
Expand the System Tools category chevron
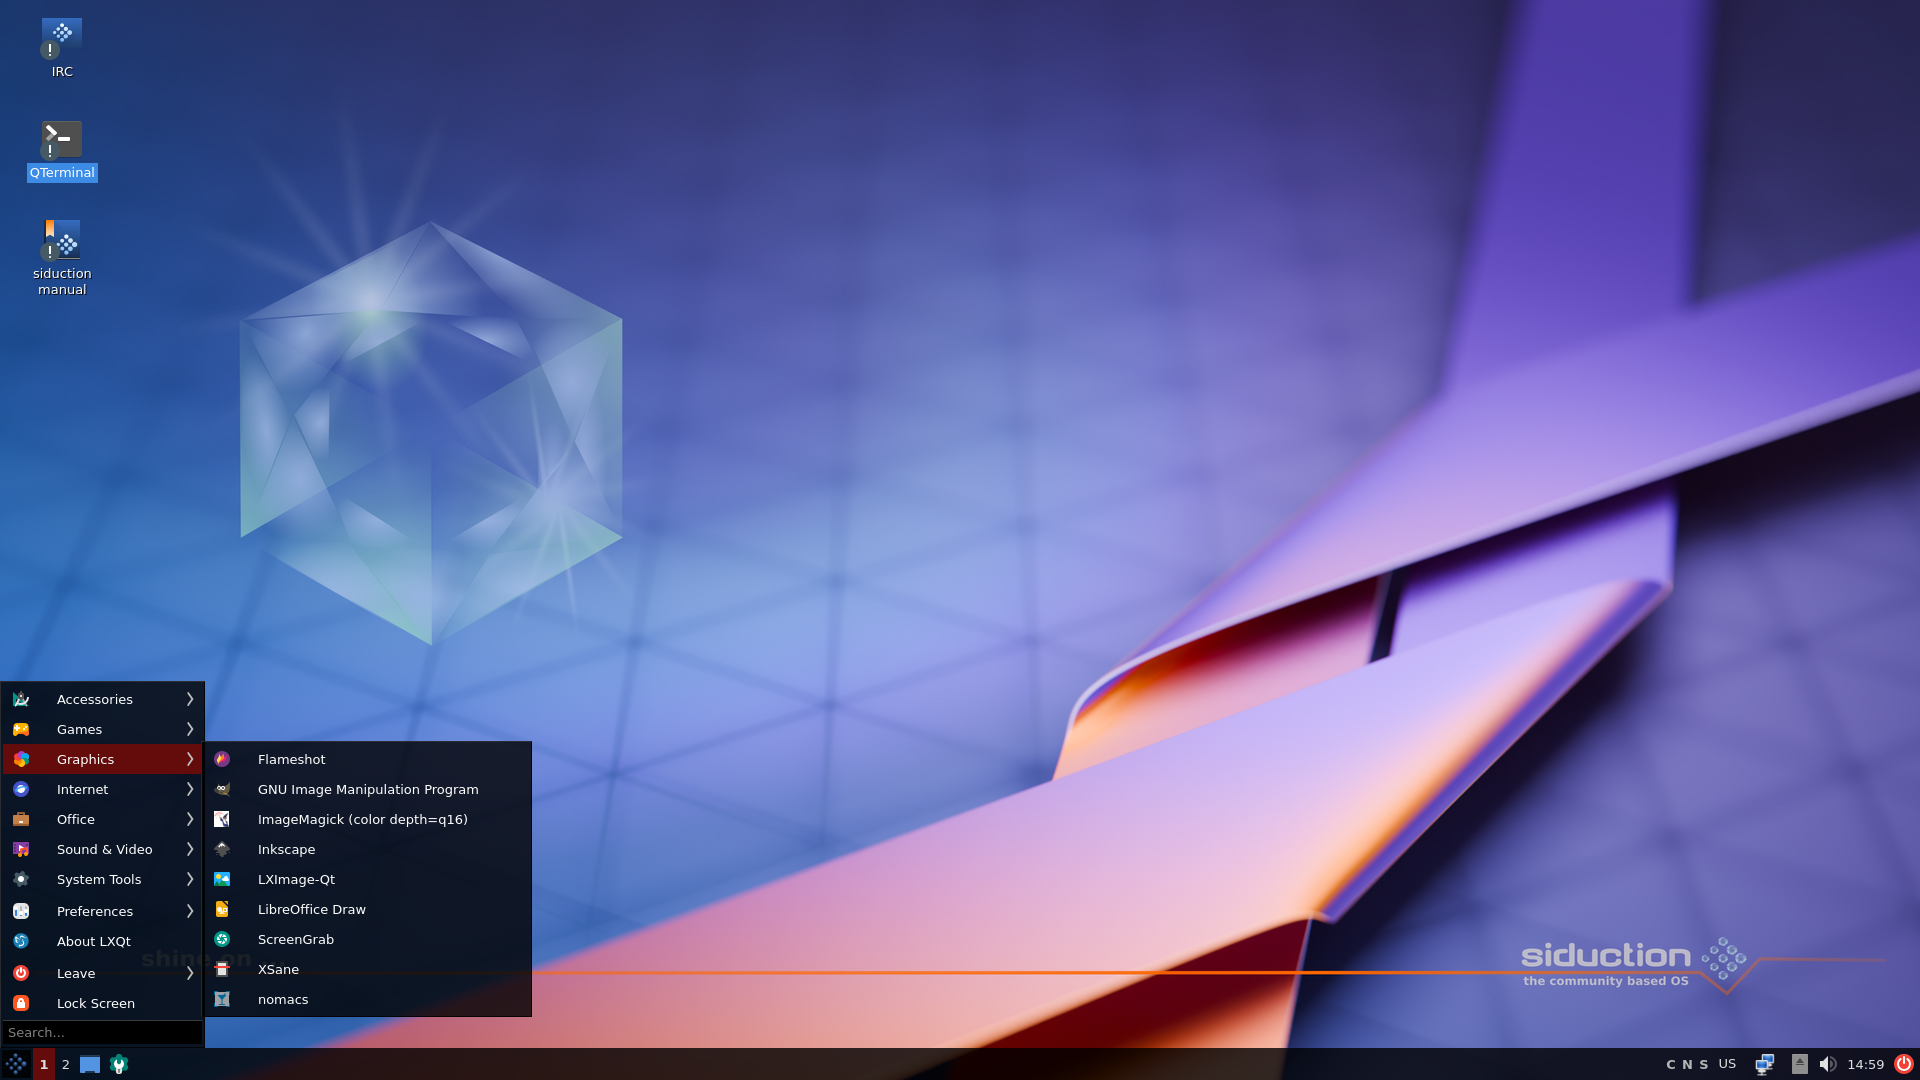click(x=190, y=879)
